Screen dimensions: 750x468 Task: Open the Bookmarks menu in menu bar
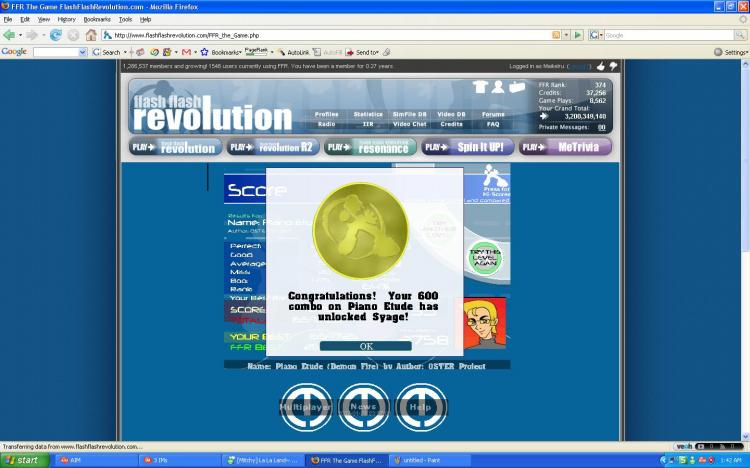pyautogui.click(x=97, y=20)
